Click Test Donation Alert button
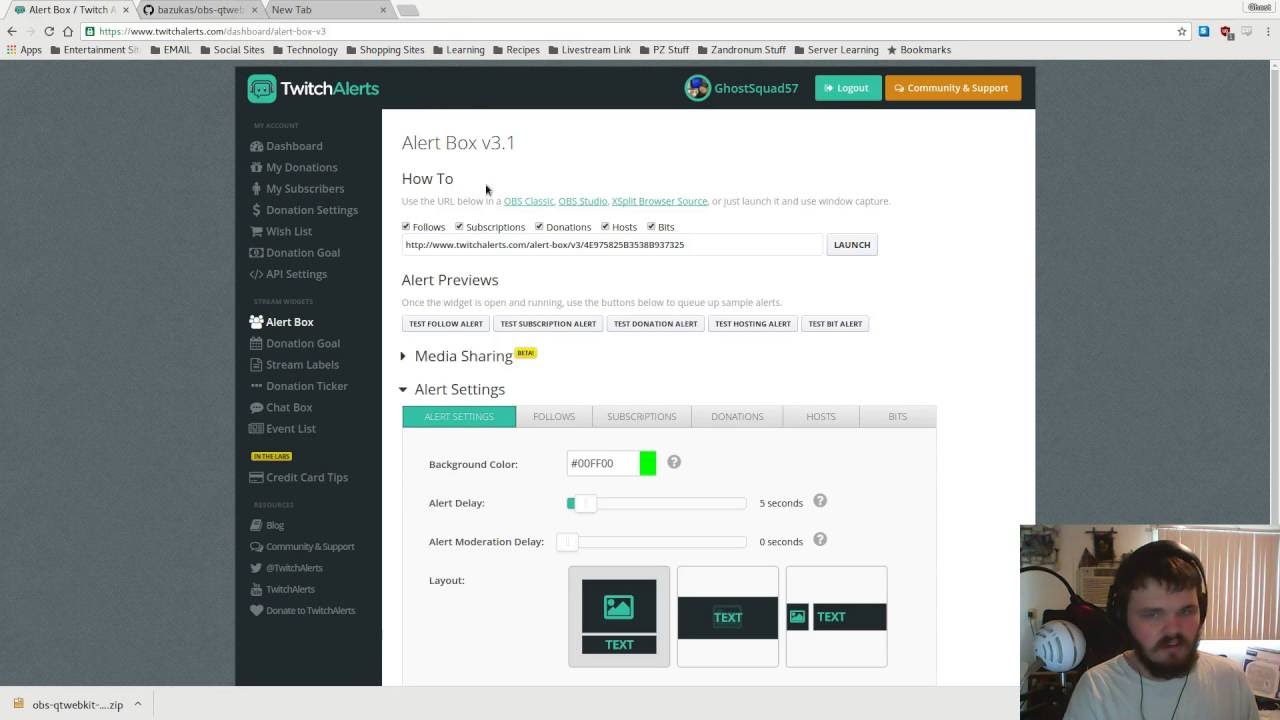1280x720 pixels. click(656, 324)
